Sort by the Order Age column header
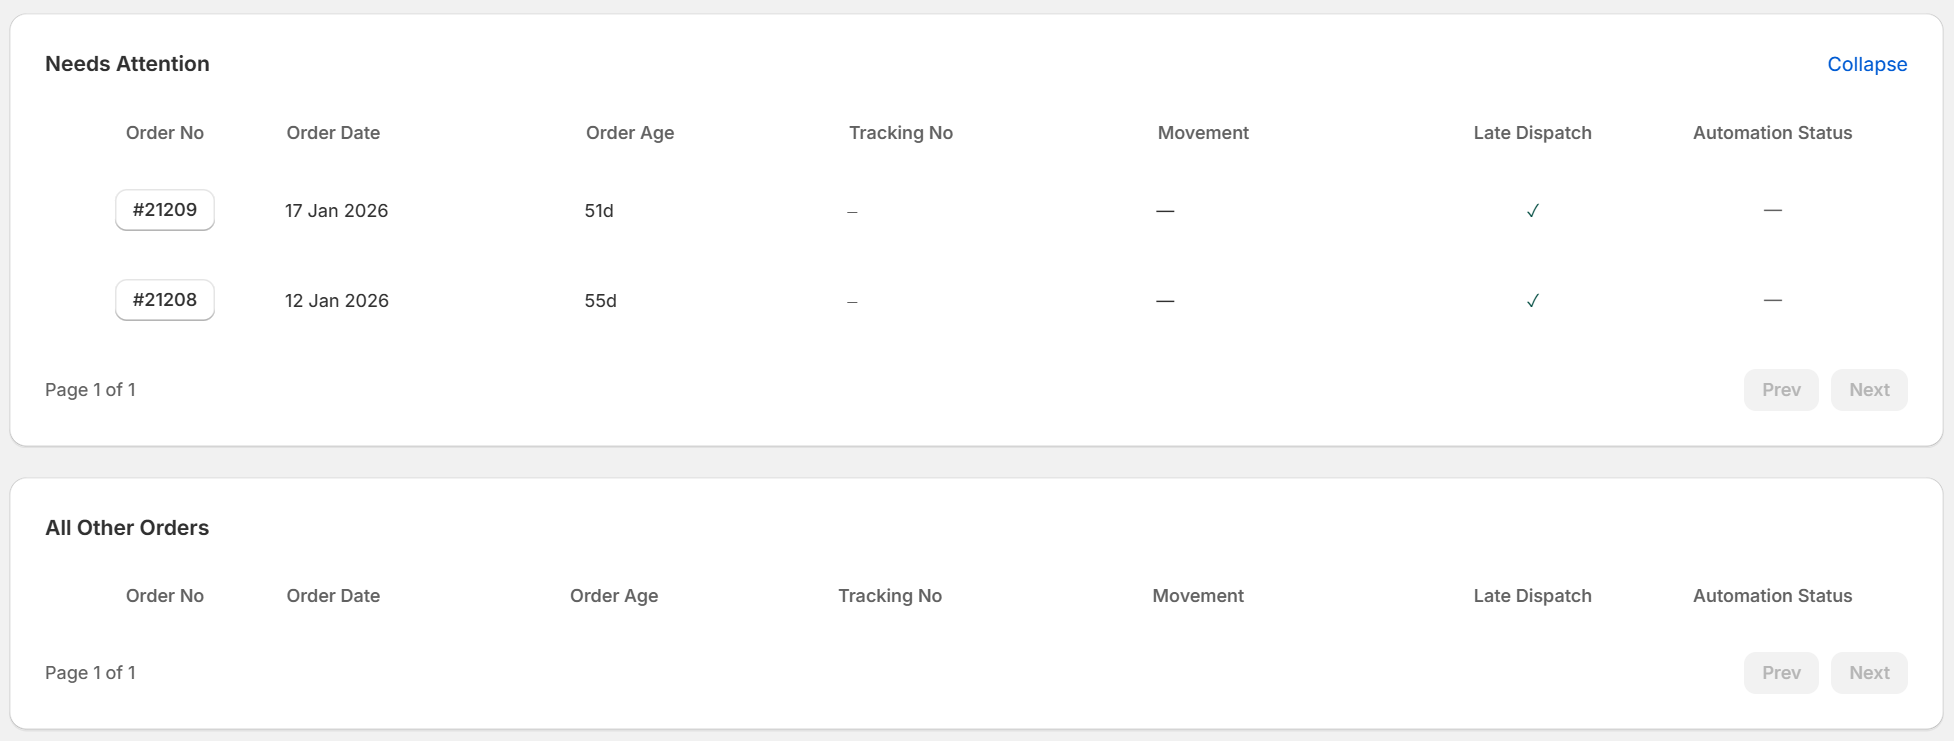Screen dimensions: 1954x741 (x=630, y=132)
